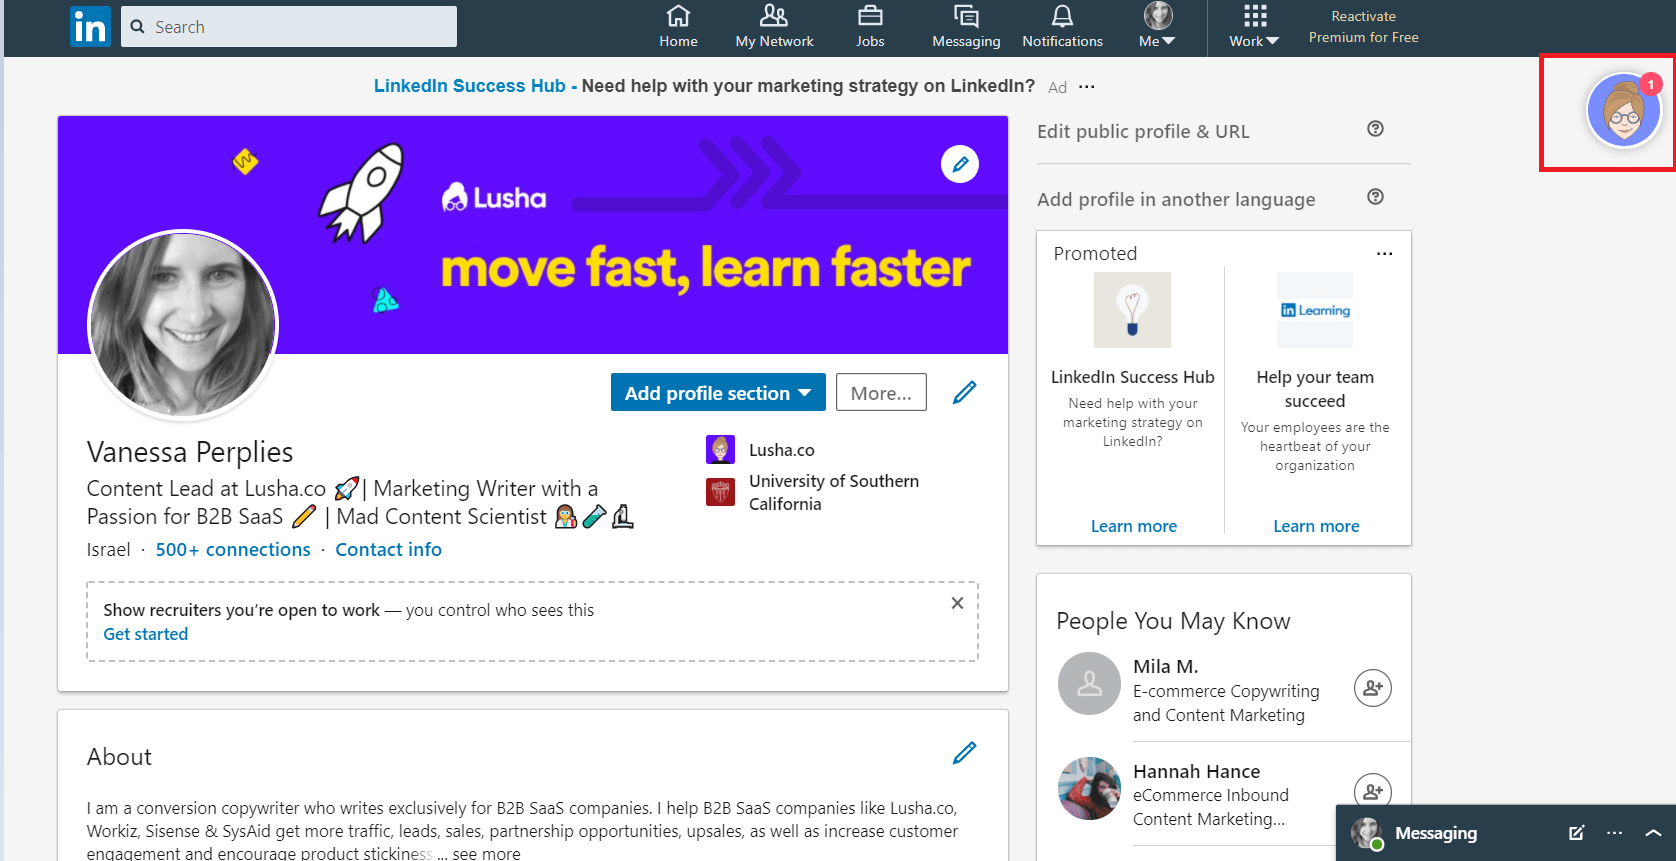This screenshot has width=1676, height=861.
Task: Click the LinkedIn search field
Action: (x=289, y=27)
